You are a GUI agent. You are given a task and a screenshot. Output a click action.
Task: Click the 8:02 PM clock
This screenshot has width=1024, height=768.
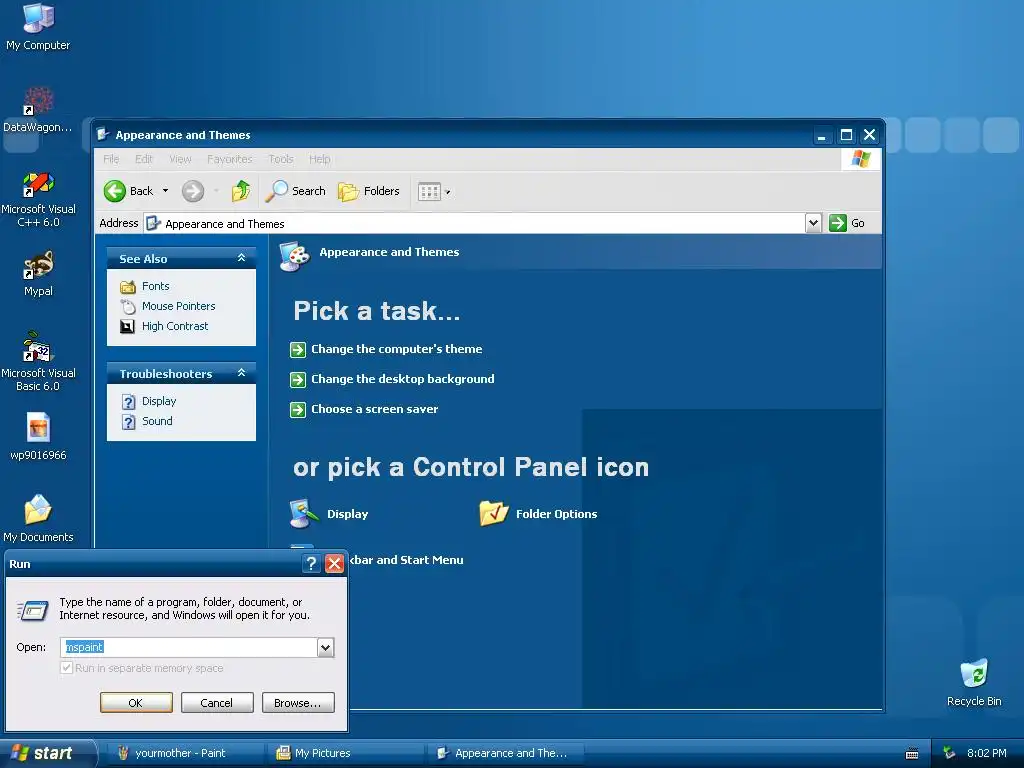coord(986,754)
